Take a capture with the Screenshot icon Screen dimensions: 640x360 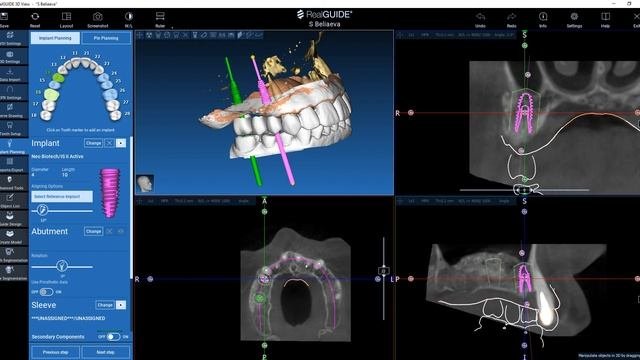98,16
